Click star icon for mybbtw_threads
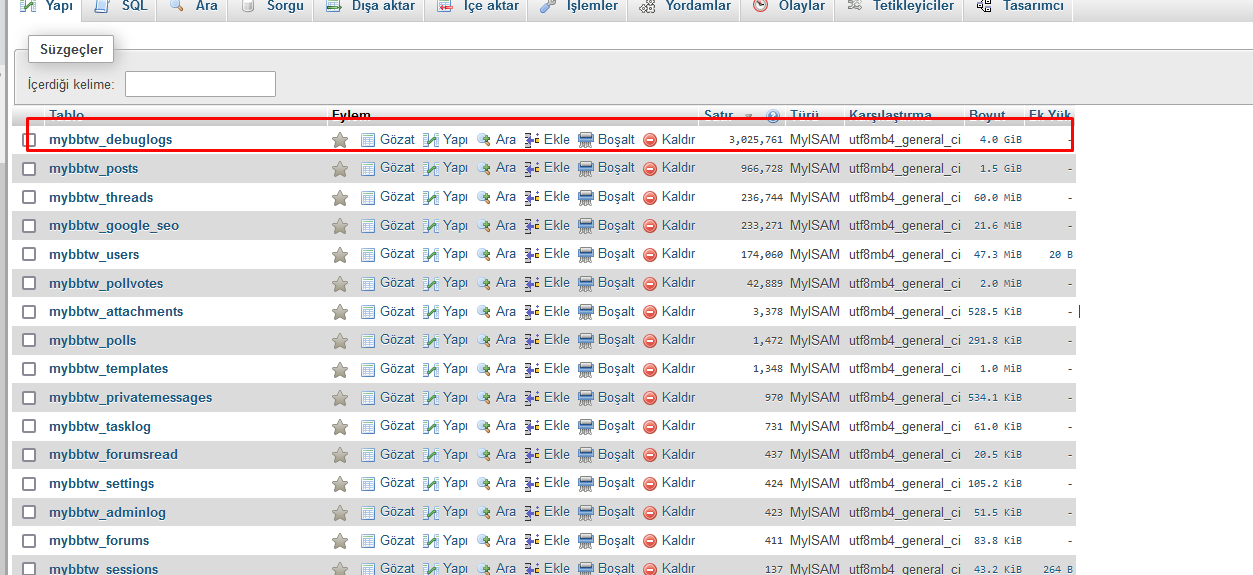This screenshot has width=1253, height=575. pyautogui.click(x=340, y=197)
